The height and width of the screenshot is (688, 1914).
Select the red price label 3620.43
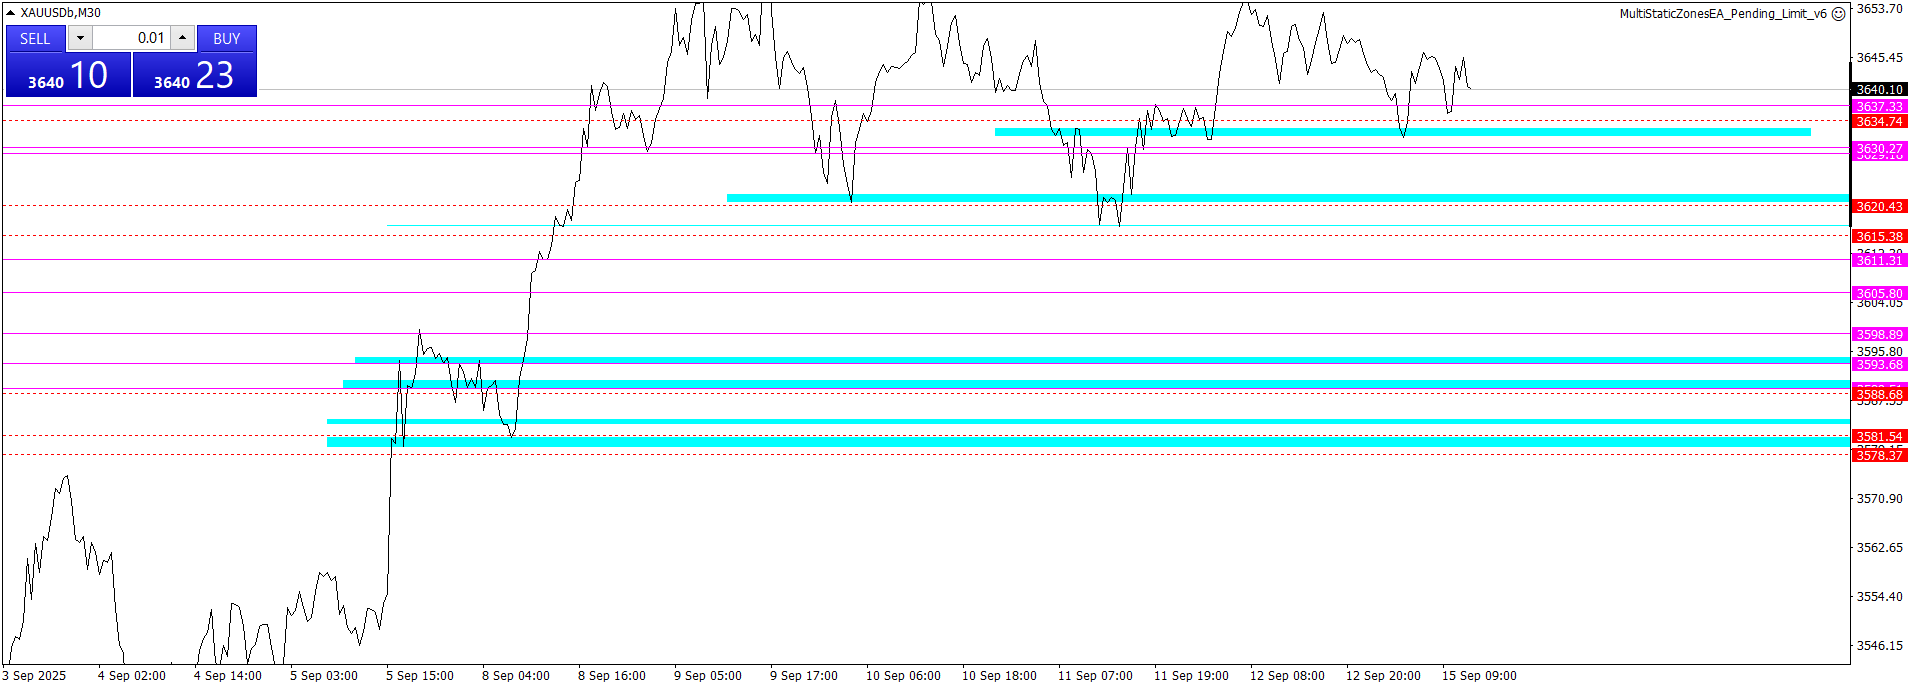pos(1880,206)
